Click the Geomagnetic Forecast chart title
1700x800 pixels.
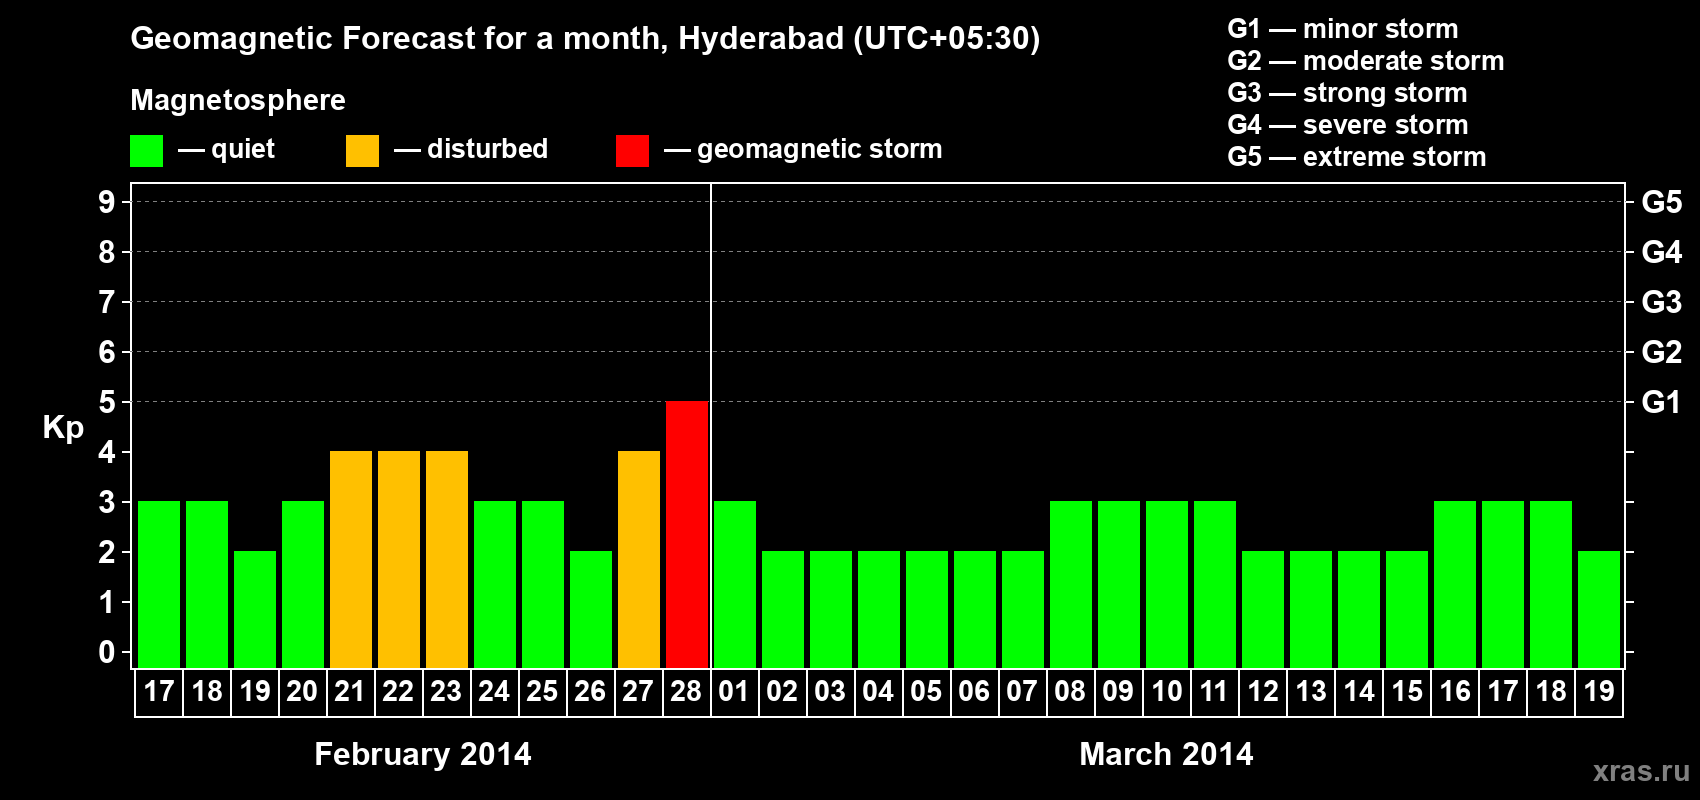[585, 39]
